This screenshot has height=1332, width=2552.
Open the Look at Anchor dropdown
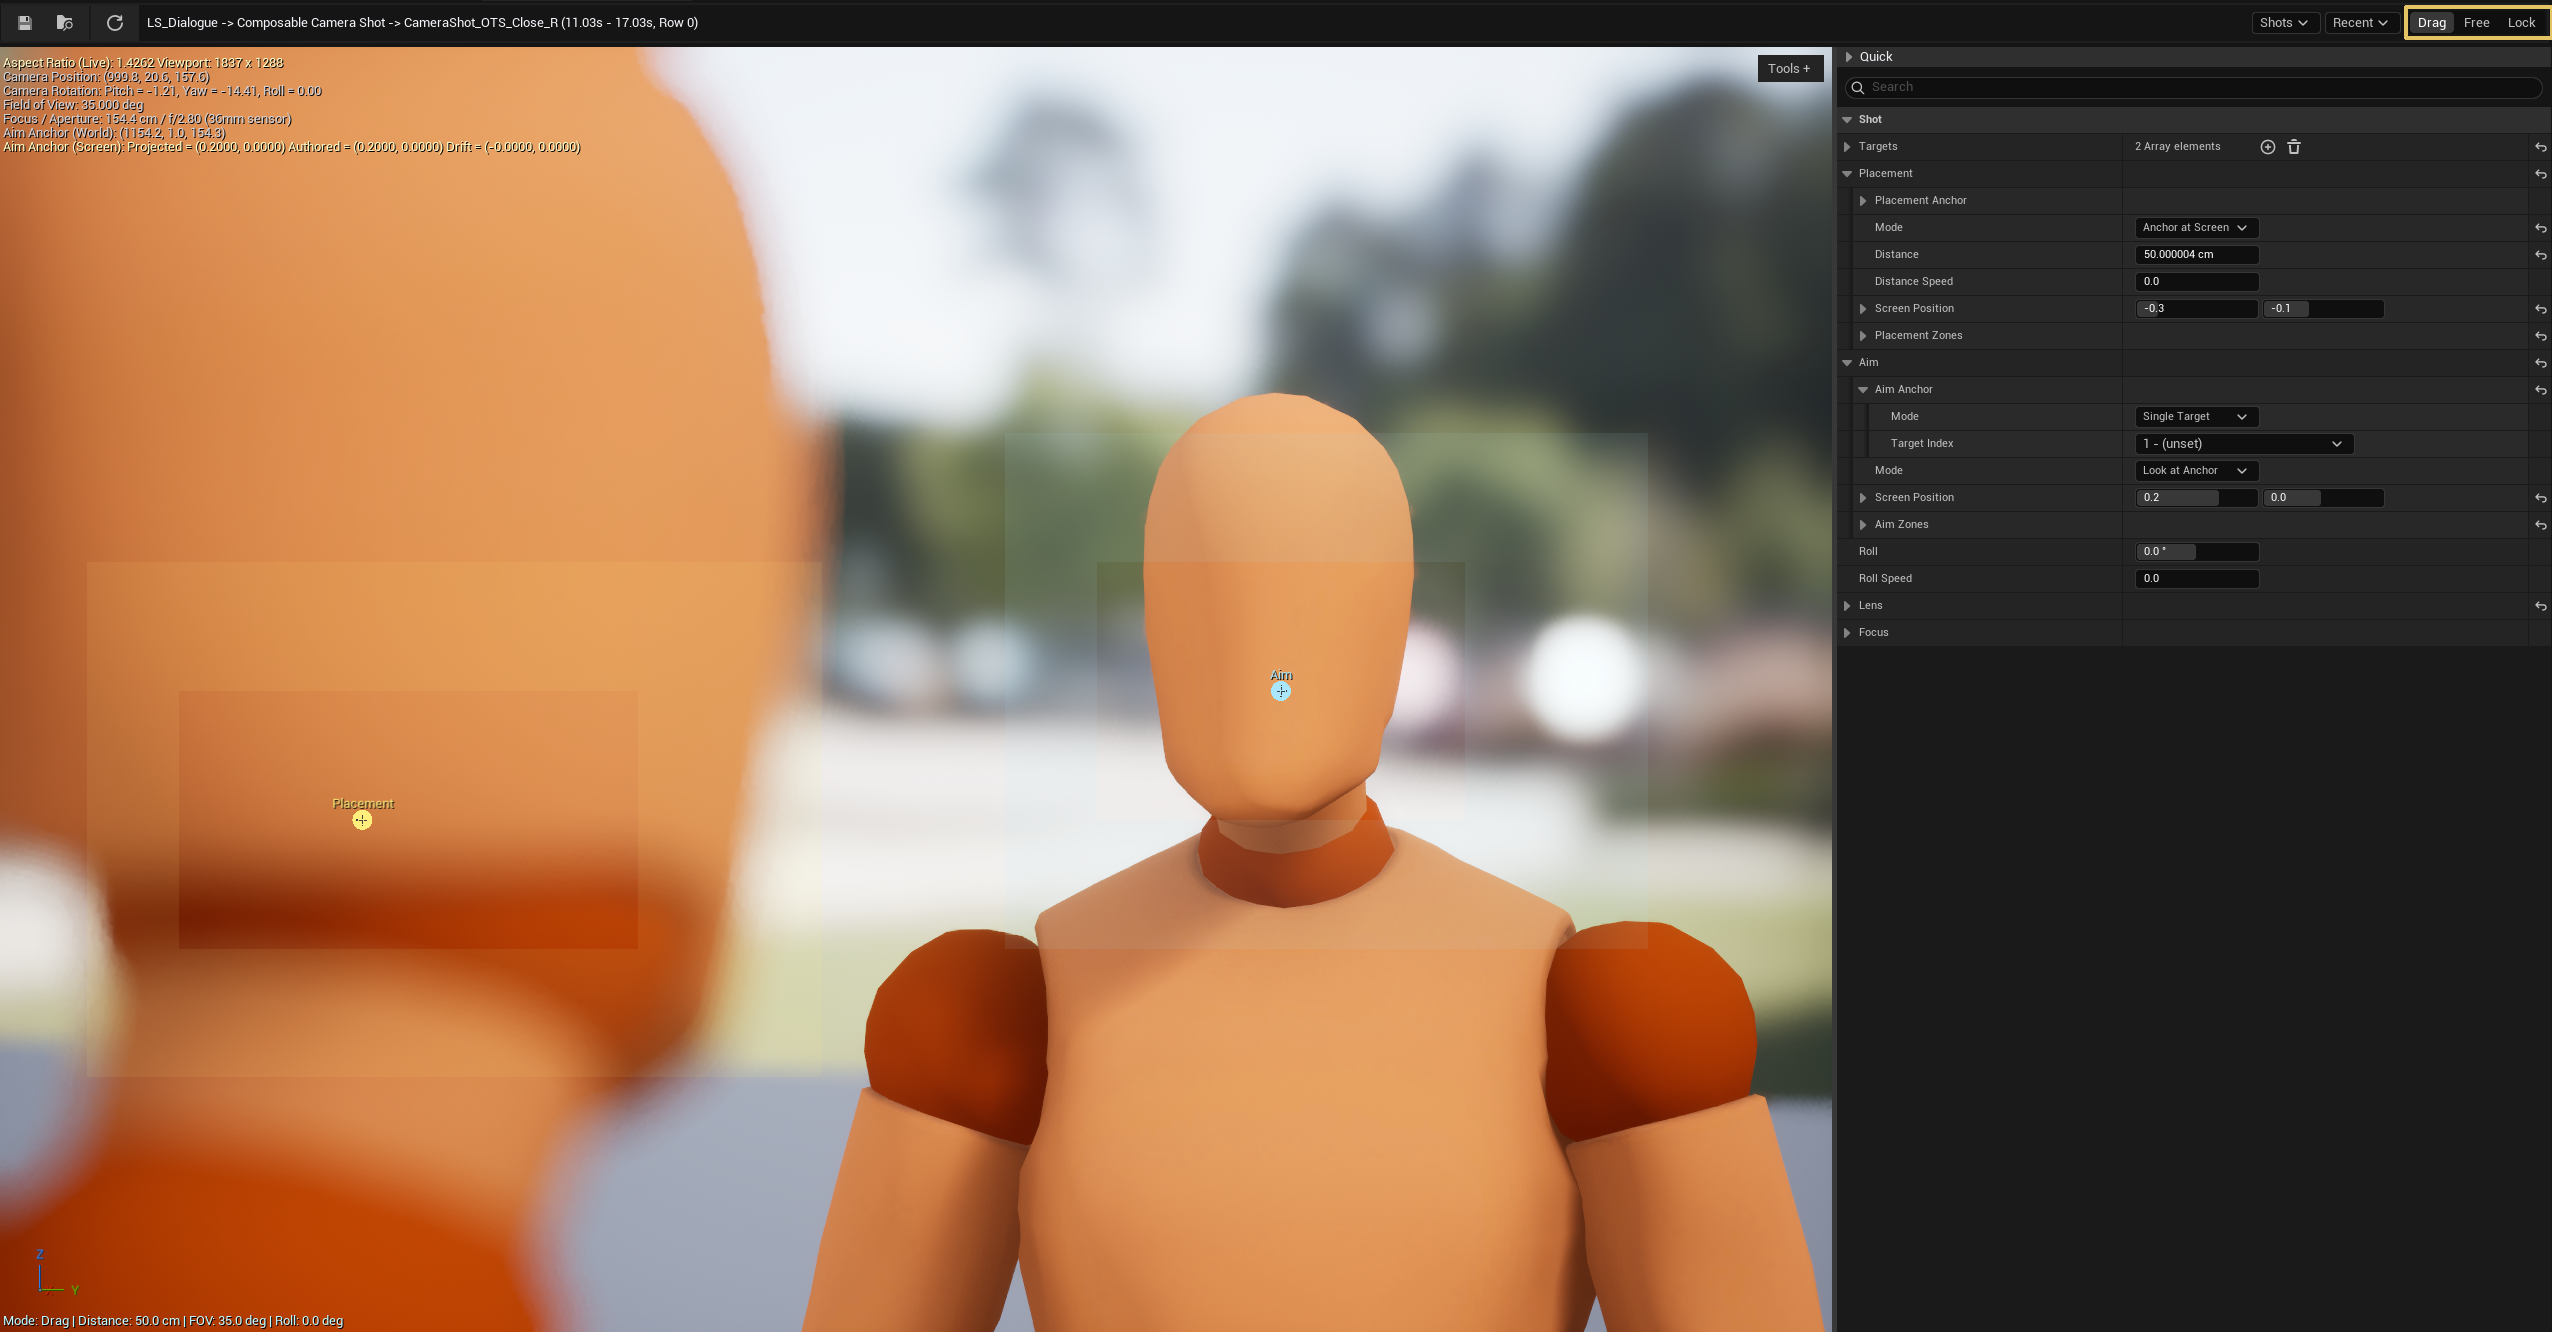click(x=2196, y=471)
